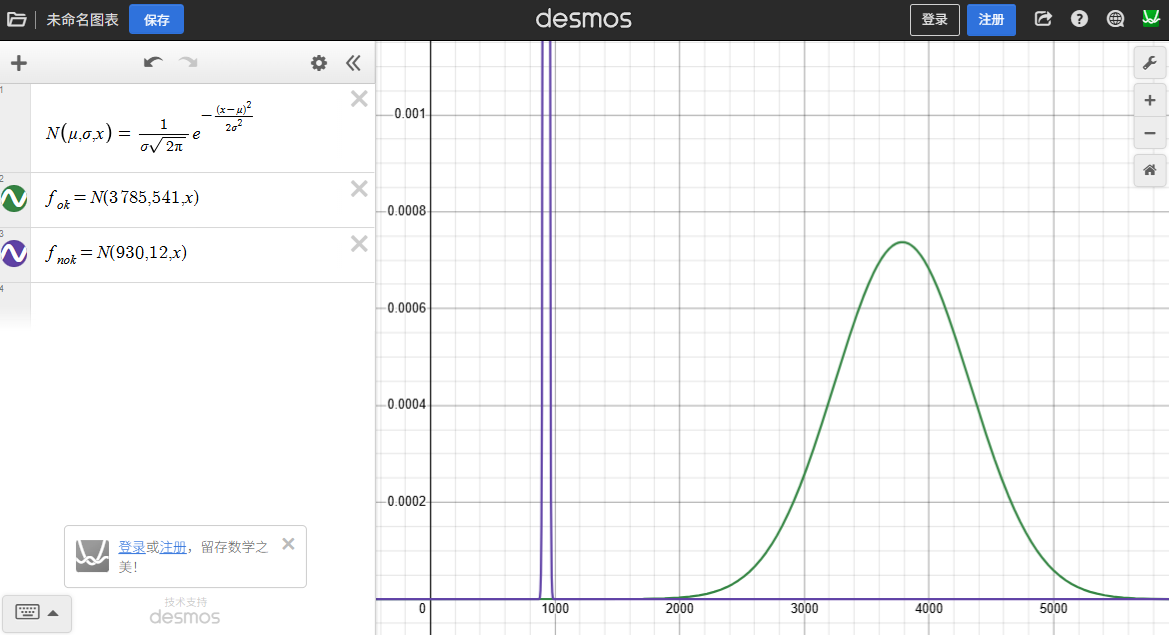Image resolution: width=1169 pixels, height=635 pixels.
Task: Click the 注册 sign-up button
Action: (990, 19)
